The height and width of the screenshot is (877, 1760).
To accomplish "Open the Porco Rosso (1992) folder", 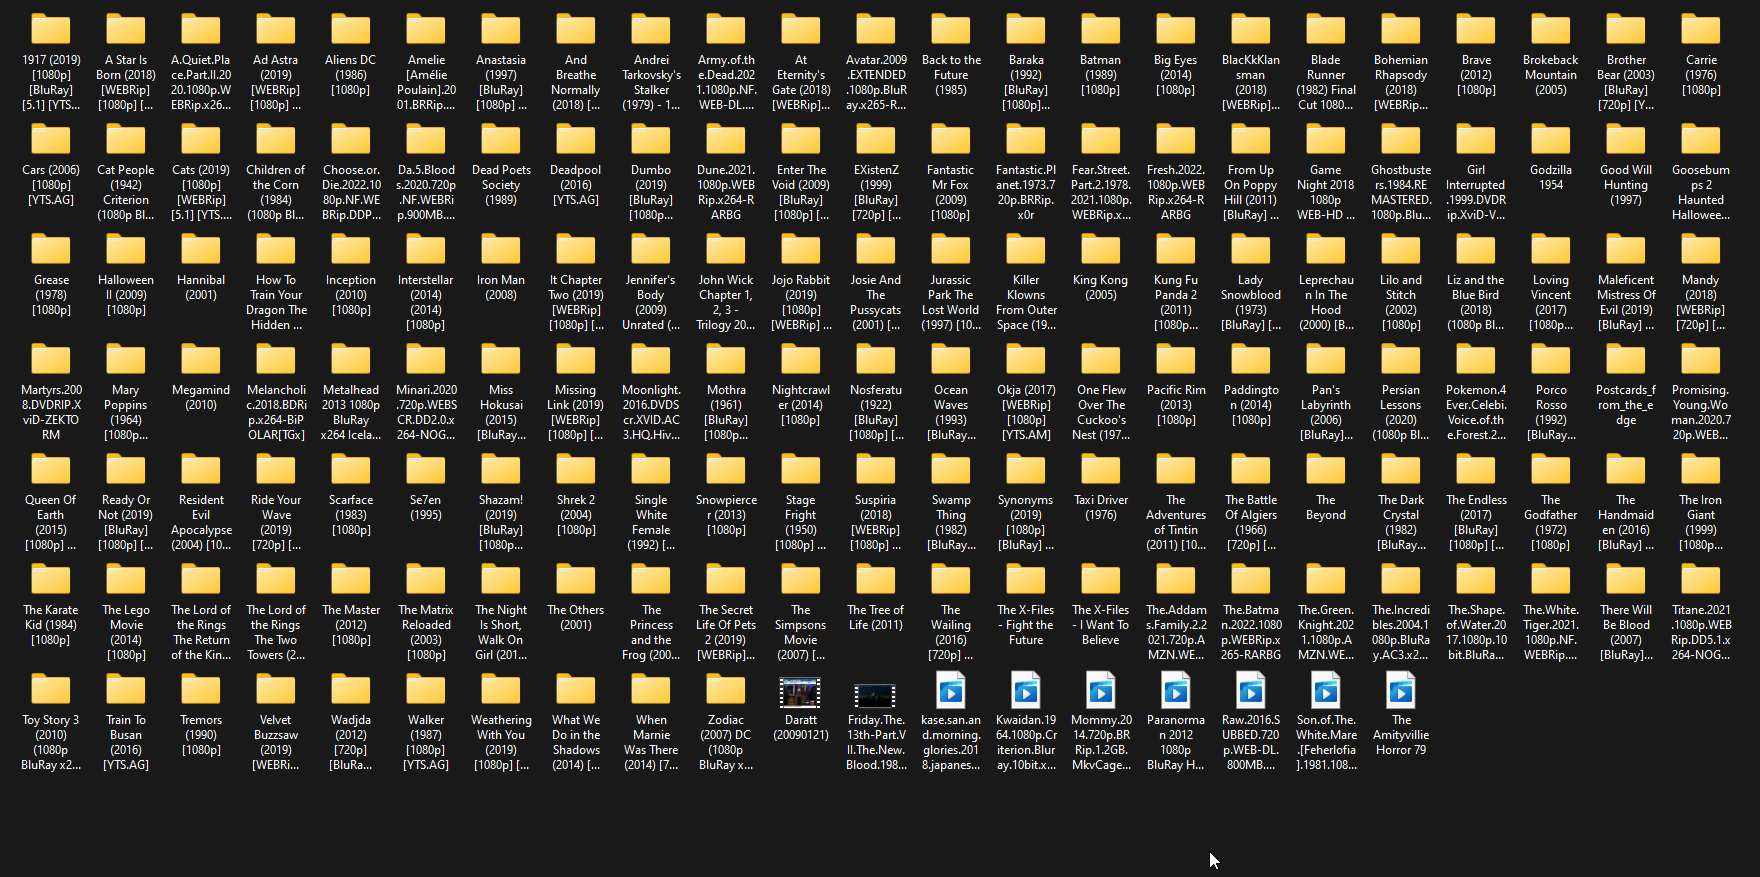I will click(1551, 360).
